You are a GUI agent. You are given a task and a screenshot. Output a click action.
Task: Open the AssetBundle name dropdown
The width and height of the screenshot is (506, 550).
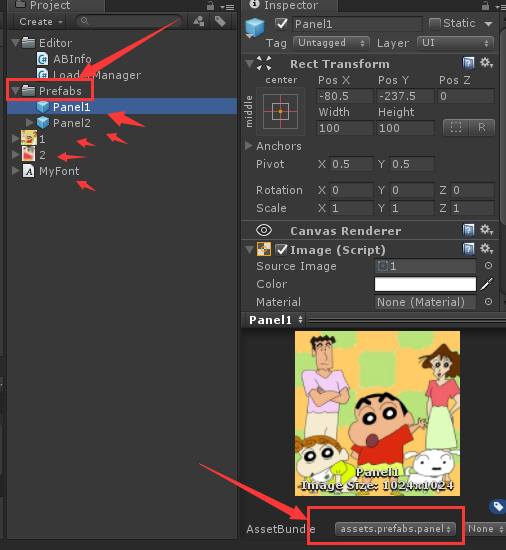click(395, 529)
